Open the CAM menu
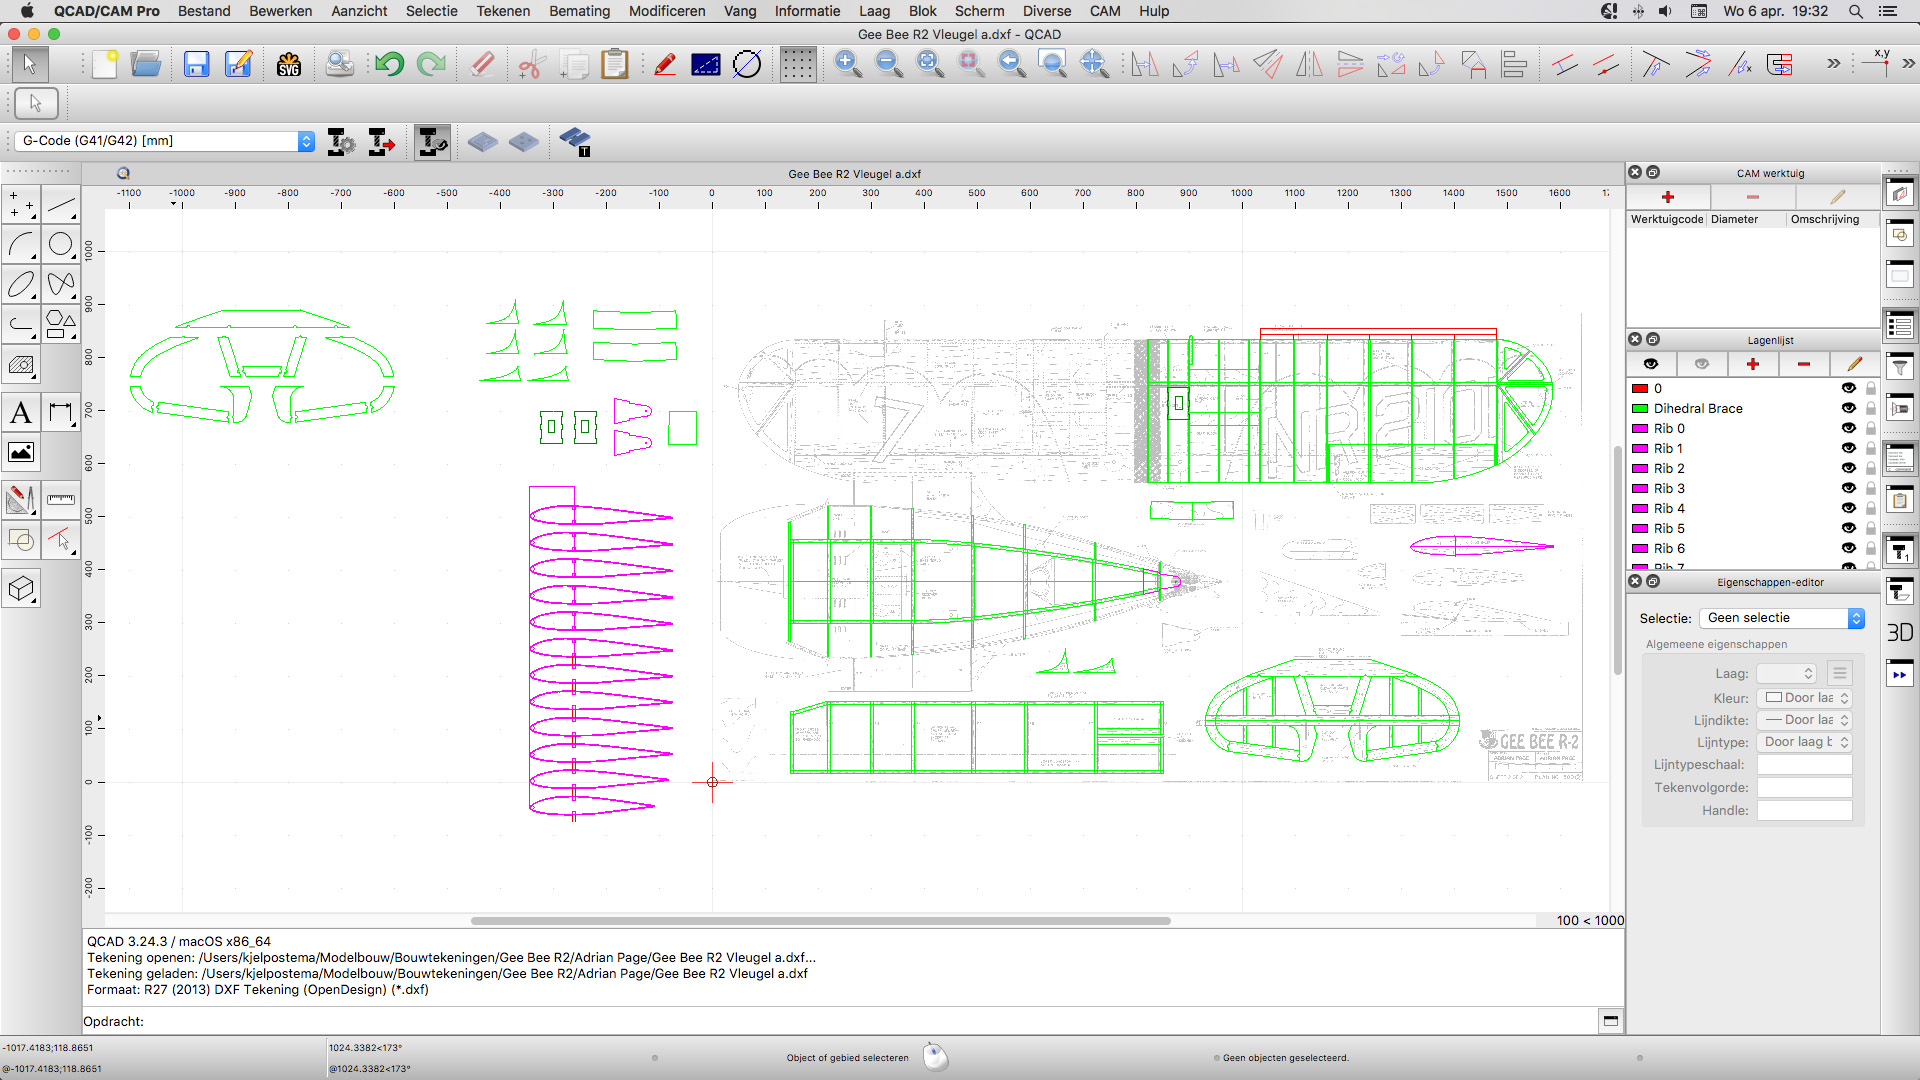 (x=1105, y=11)
